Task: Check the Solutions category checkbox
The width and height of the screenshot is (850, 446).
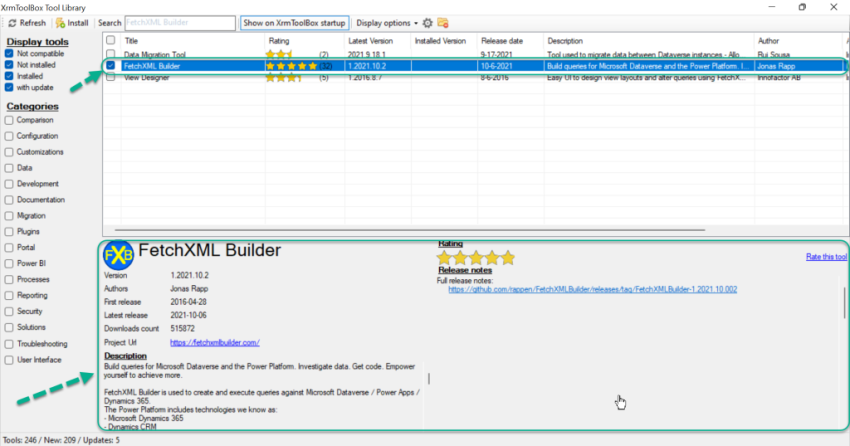Action: (x=9, y=328)
